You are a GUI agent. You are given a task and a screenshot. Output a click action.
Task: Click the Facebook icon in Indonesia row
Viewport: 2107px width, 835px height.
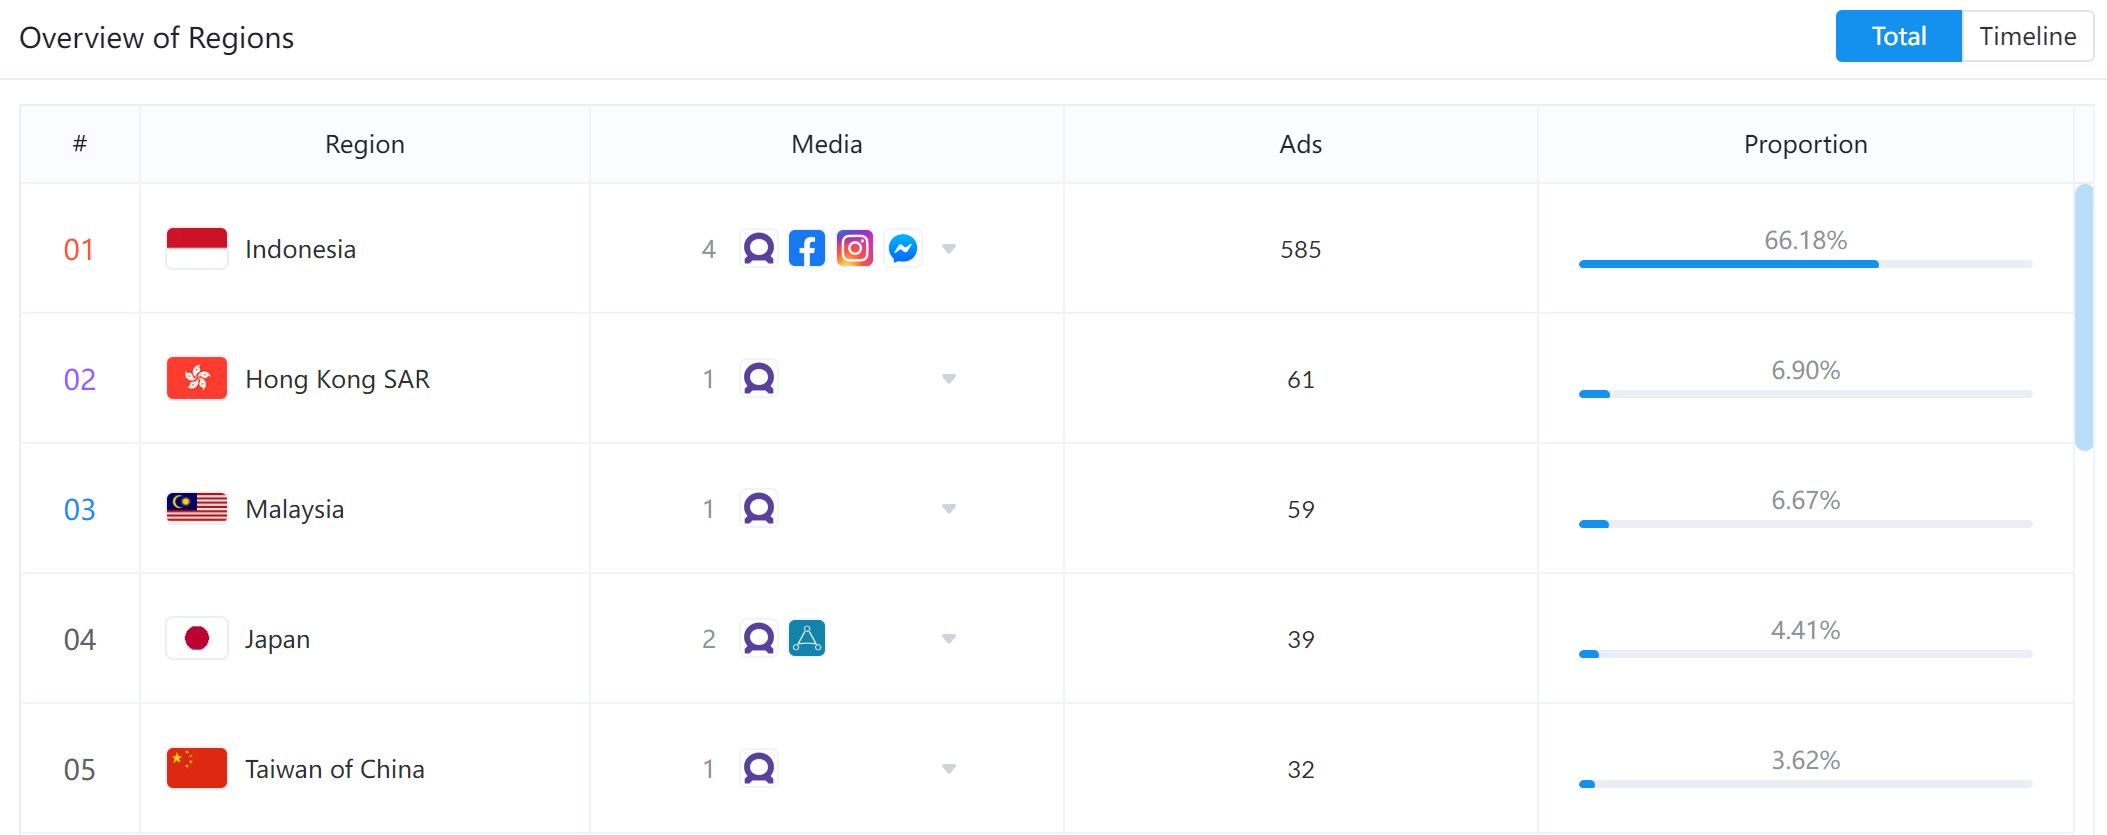click(x=807, y=248)
